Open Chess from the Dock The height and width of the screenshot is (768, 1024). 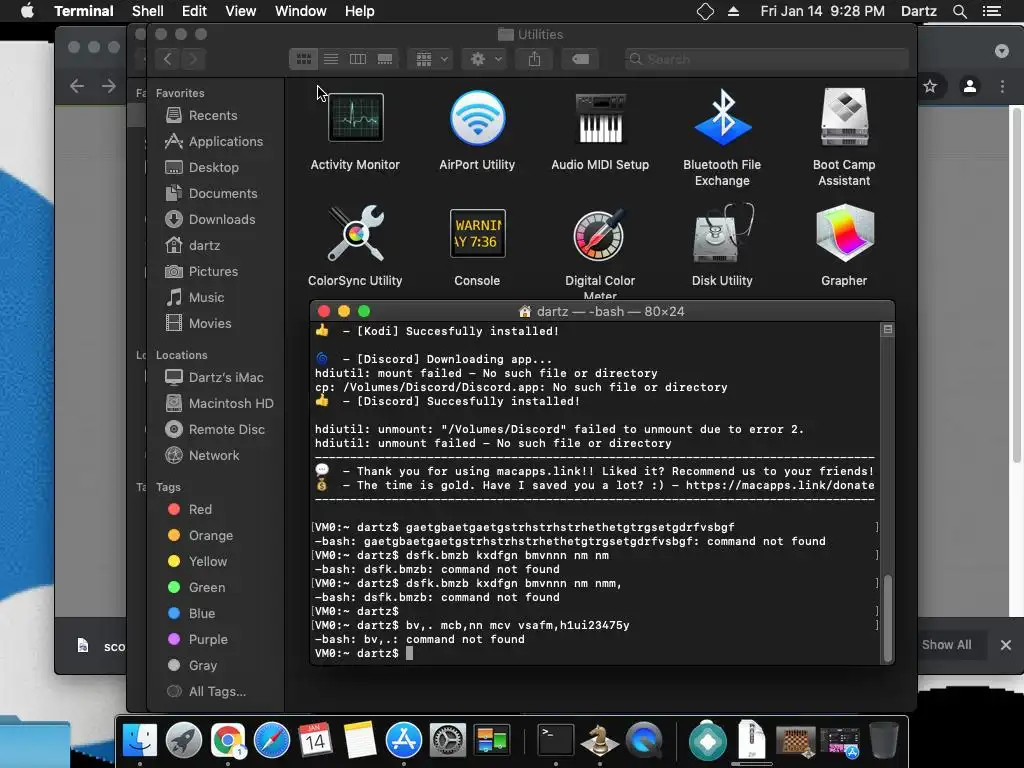(x=600, y=741)
